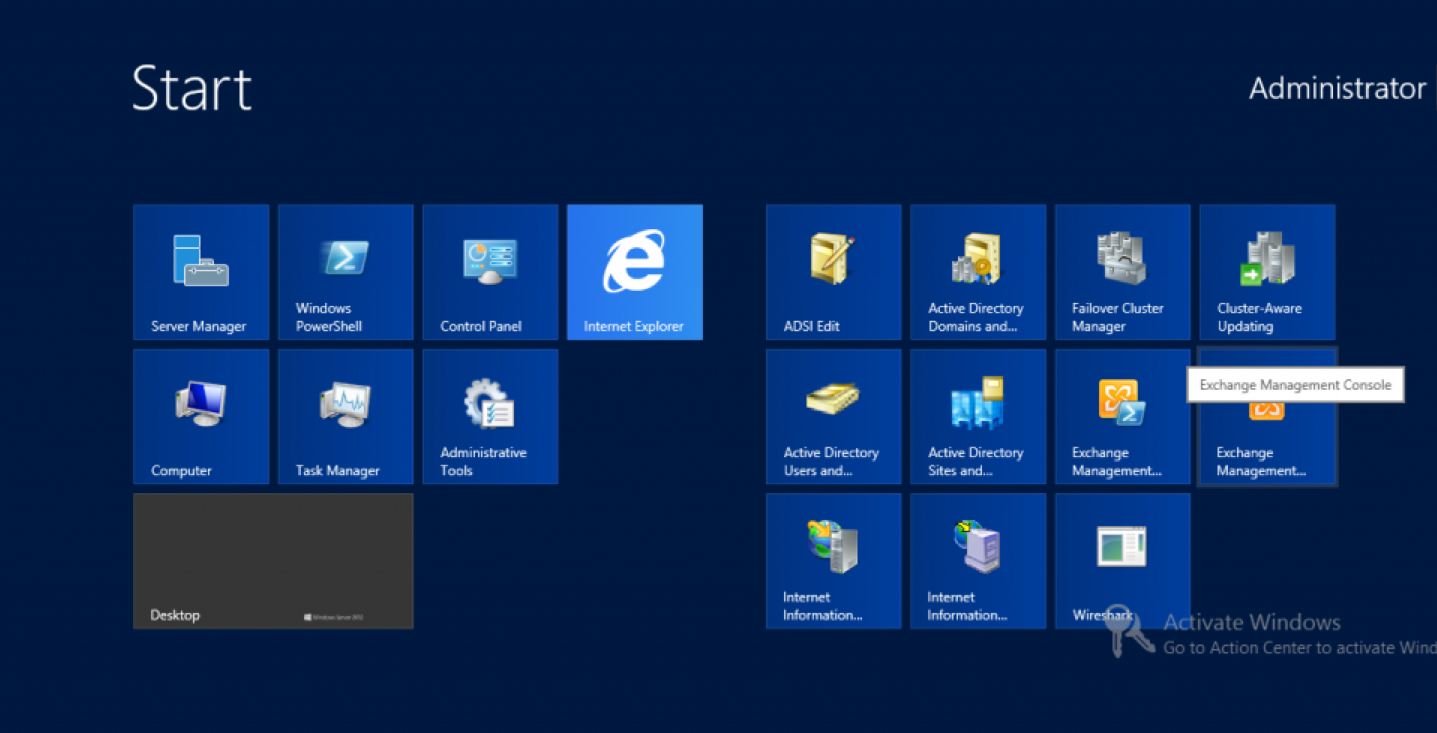Open Internet Information tile with gray tower server icon
This screenshot has width=1437, height=733.
[x=833, y=560]
